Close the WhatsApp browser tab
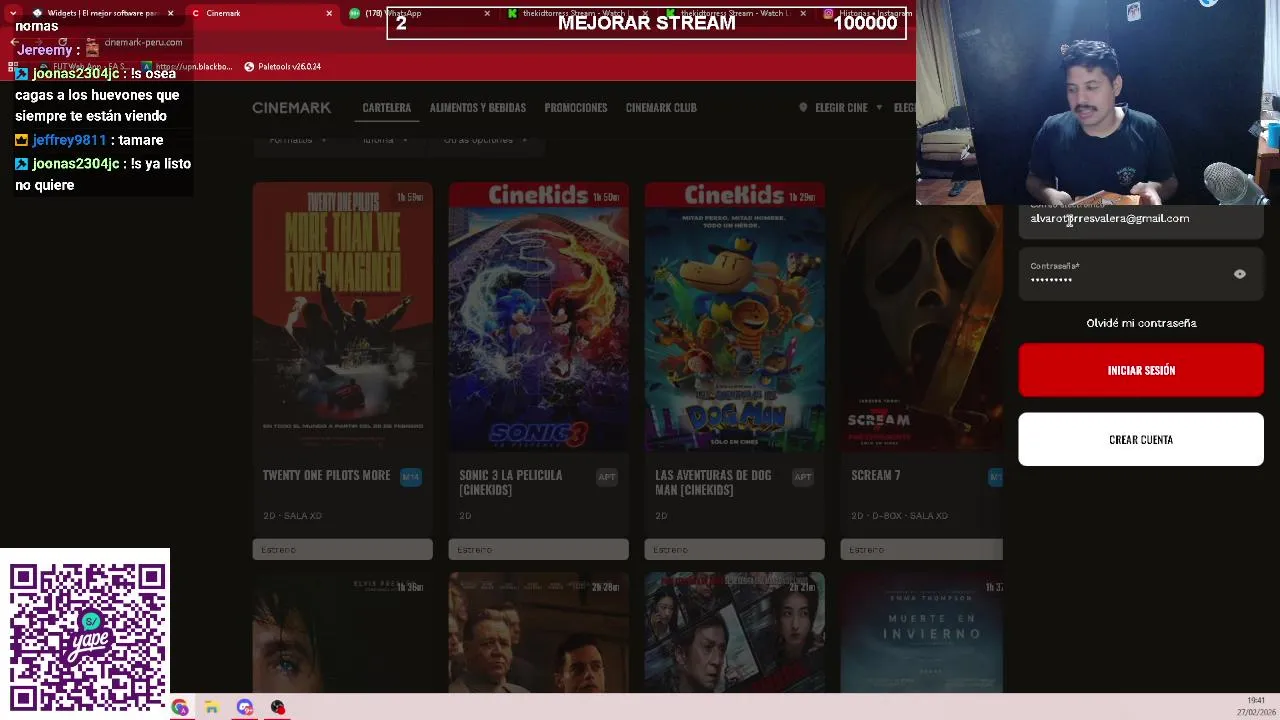Screen dimensions: 1280x720 click(487, 13)
